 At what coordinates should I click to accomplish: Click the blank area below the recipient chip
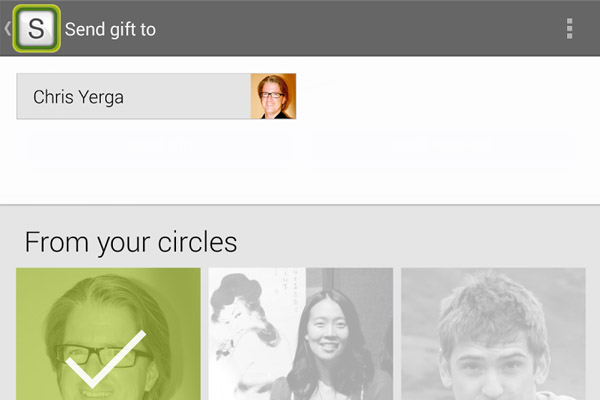click(x=300, y=161)
